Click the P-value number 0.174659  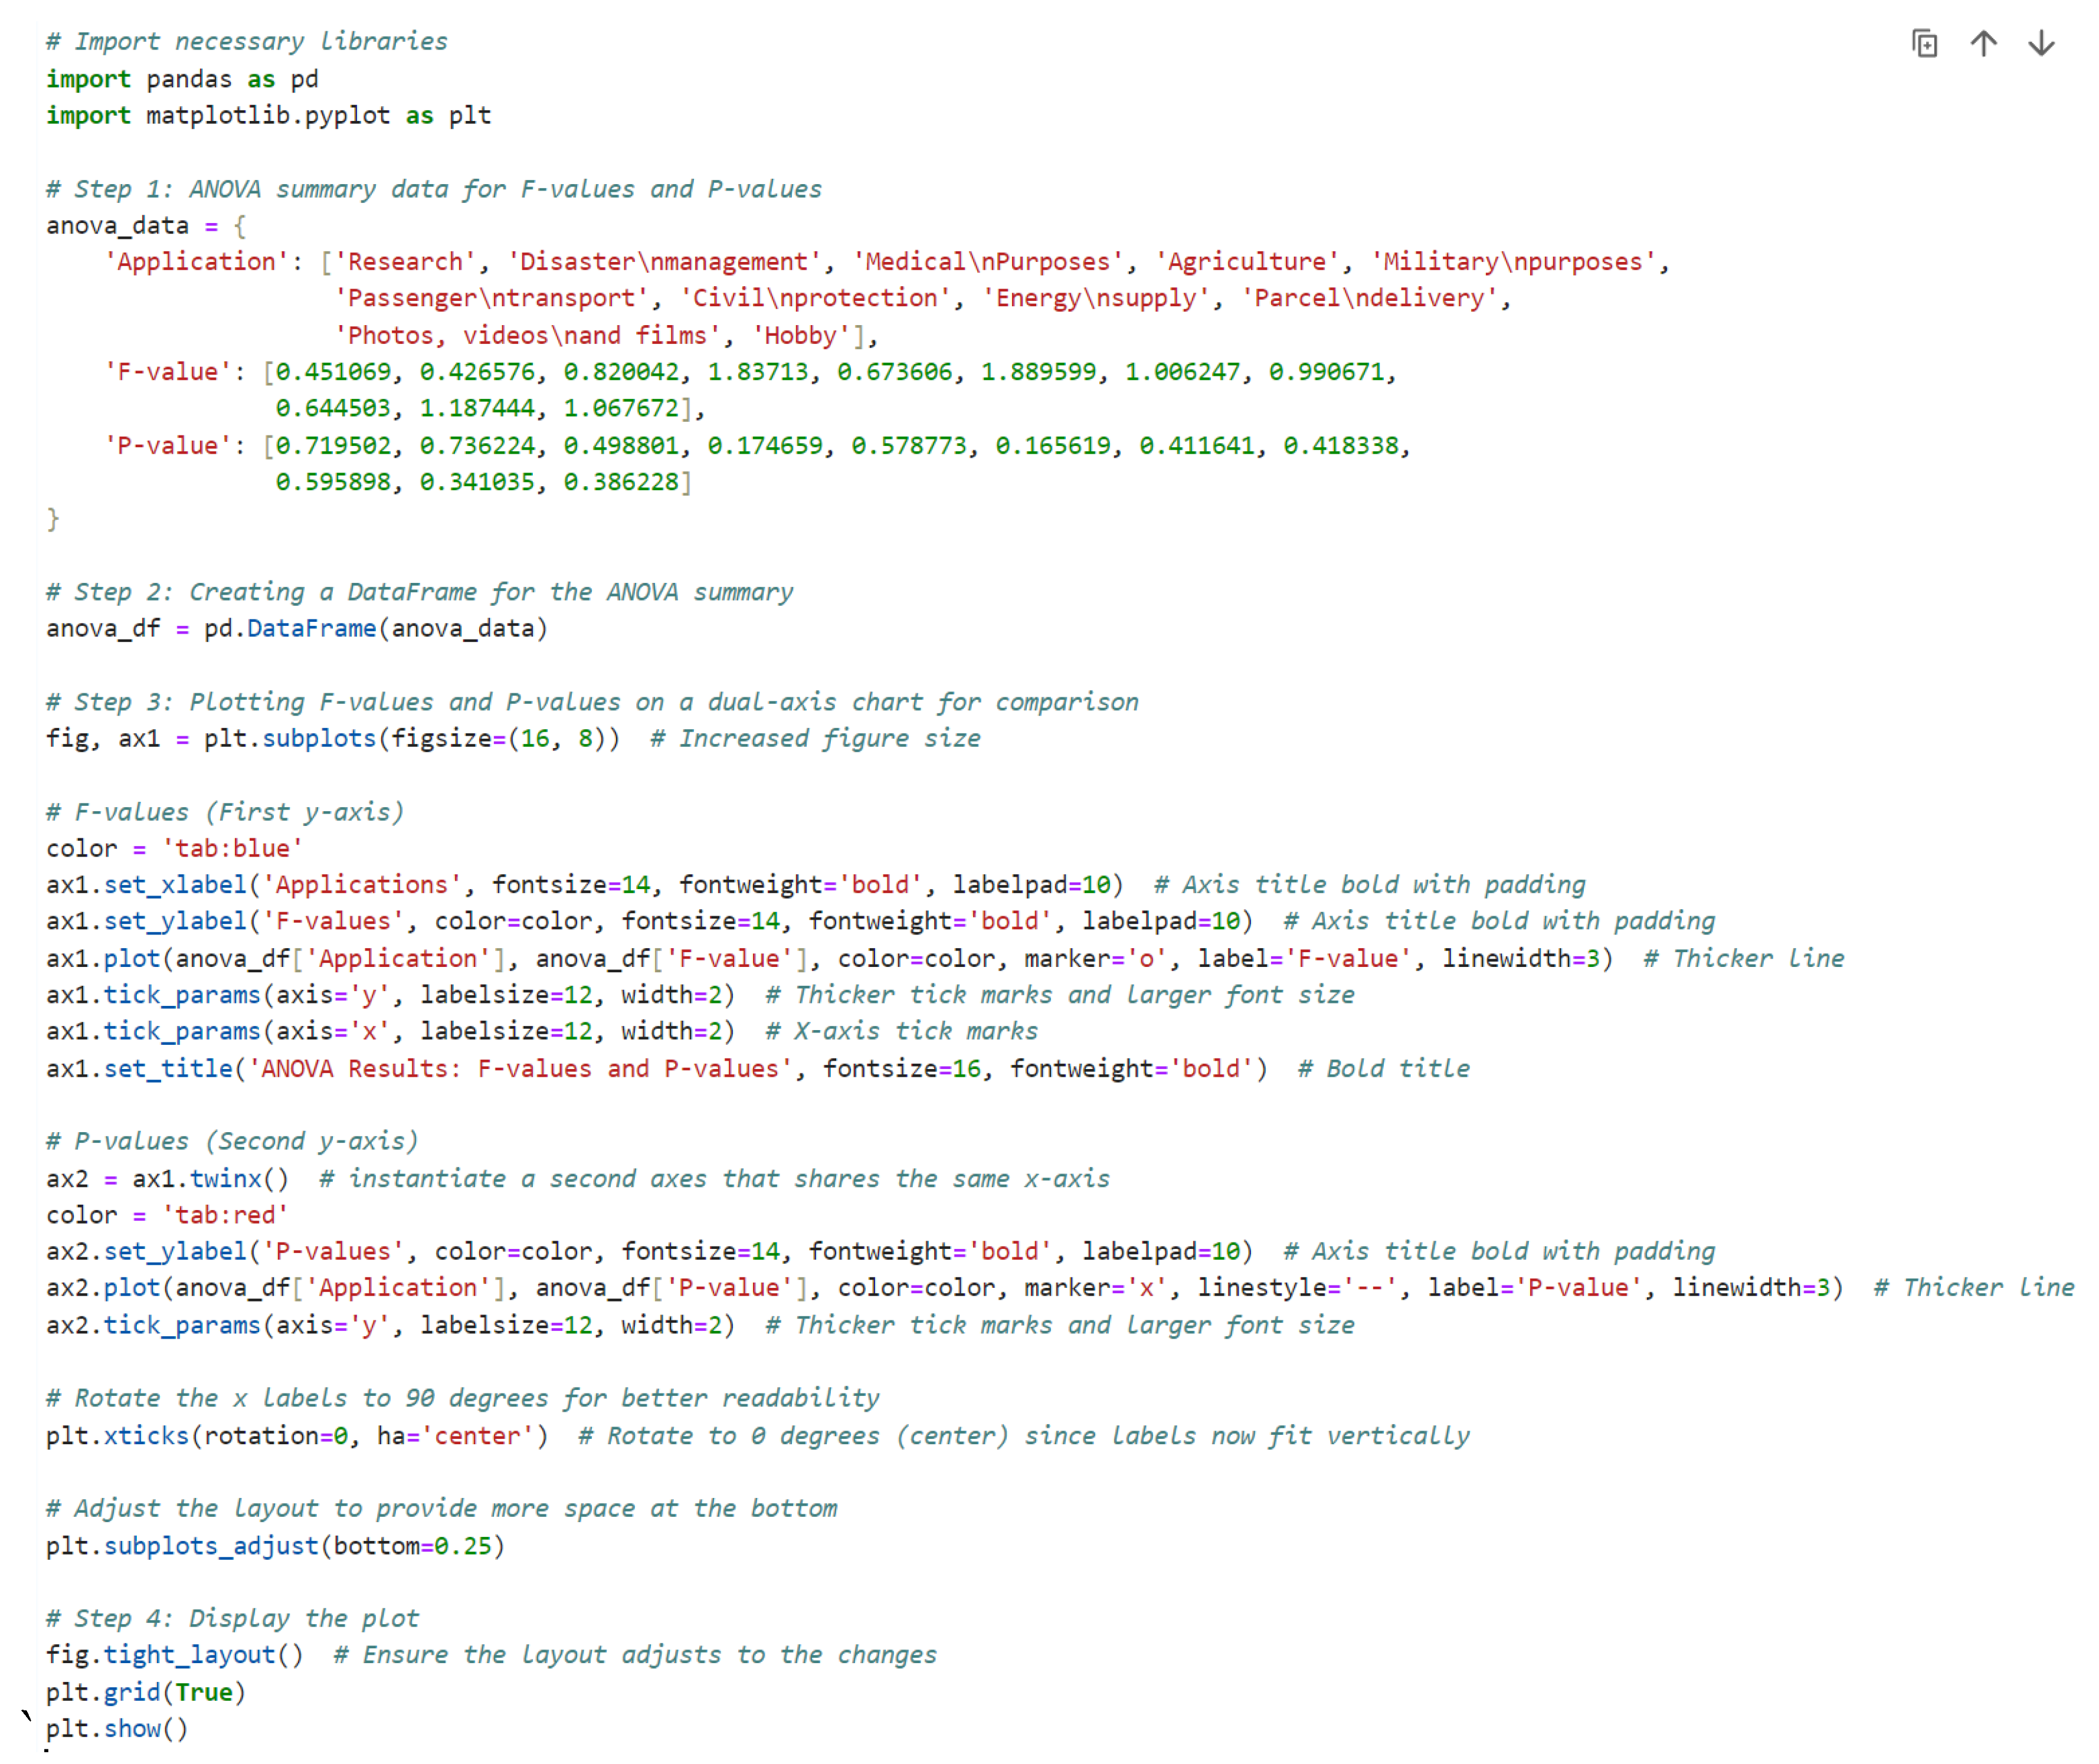click(x=765, y=446)
